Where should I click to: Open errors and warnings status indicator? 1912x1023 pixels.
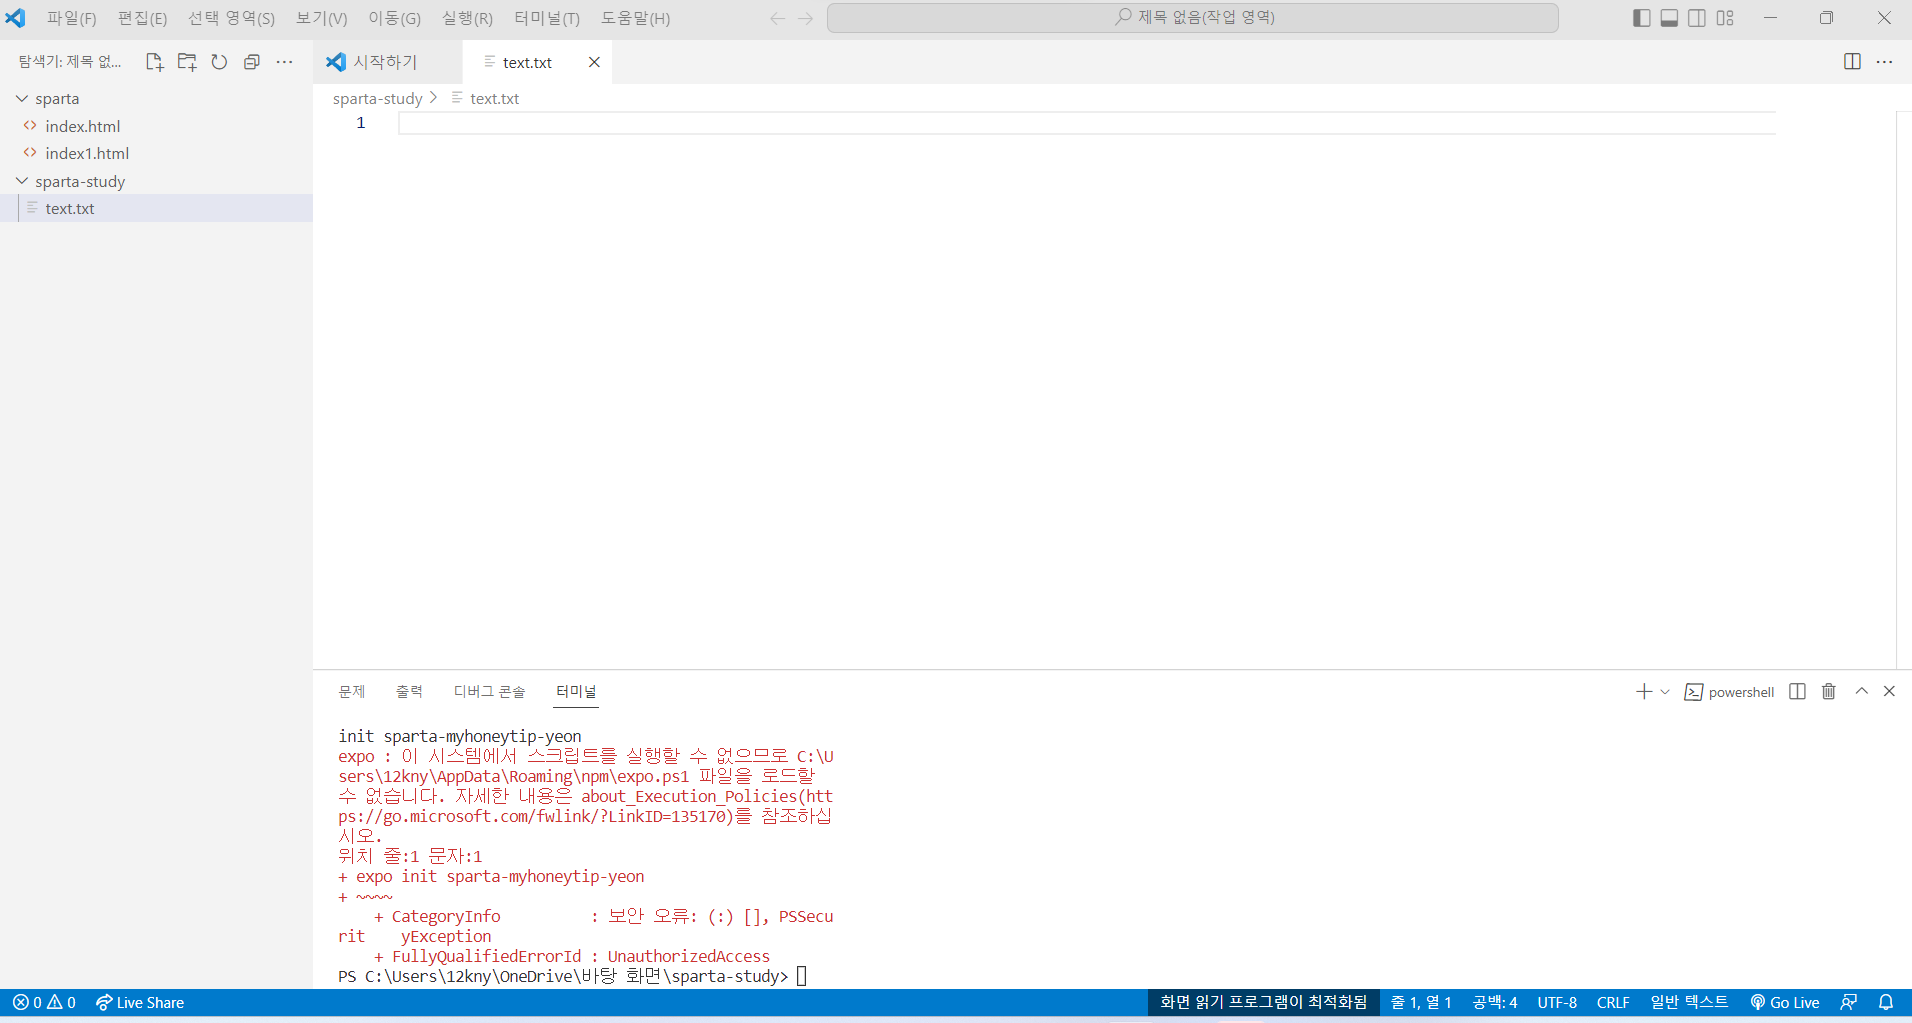pos(44,1002)
